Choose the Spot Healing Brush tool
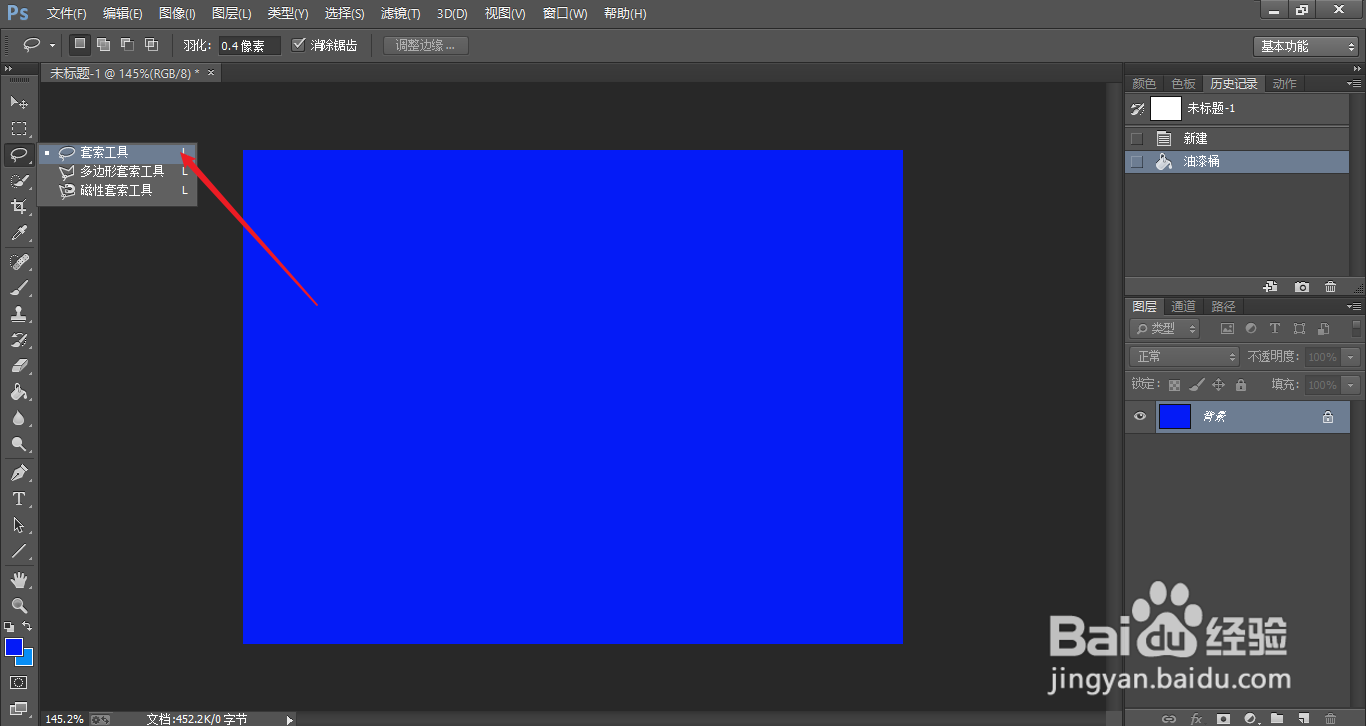The width and height of the screenshot is (1366, 726). (19, 262)
